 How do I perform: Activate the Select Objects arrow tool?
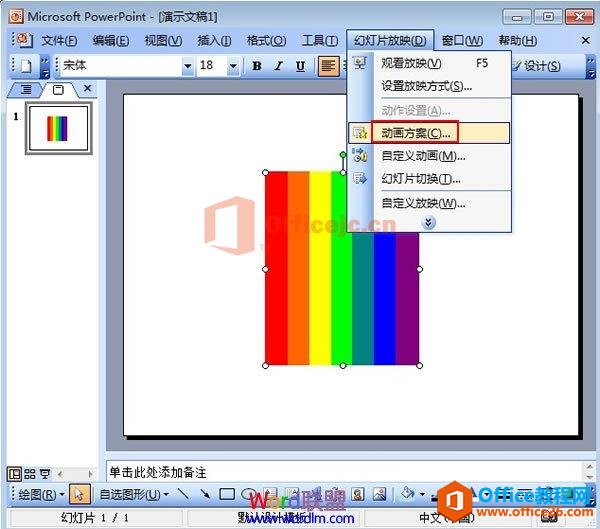click(x=80, y=494)
